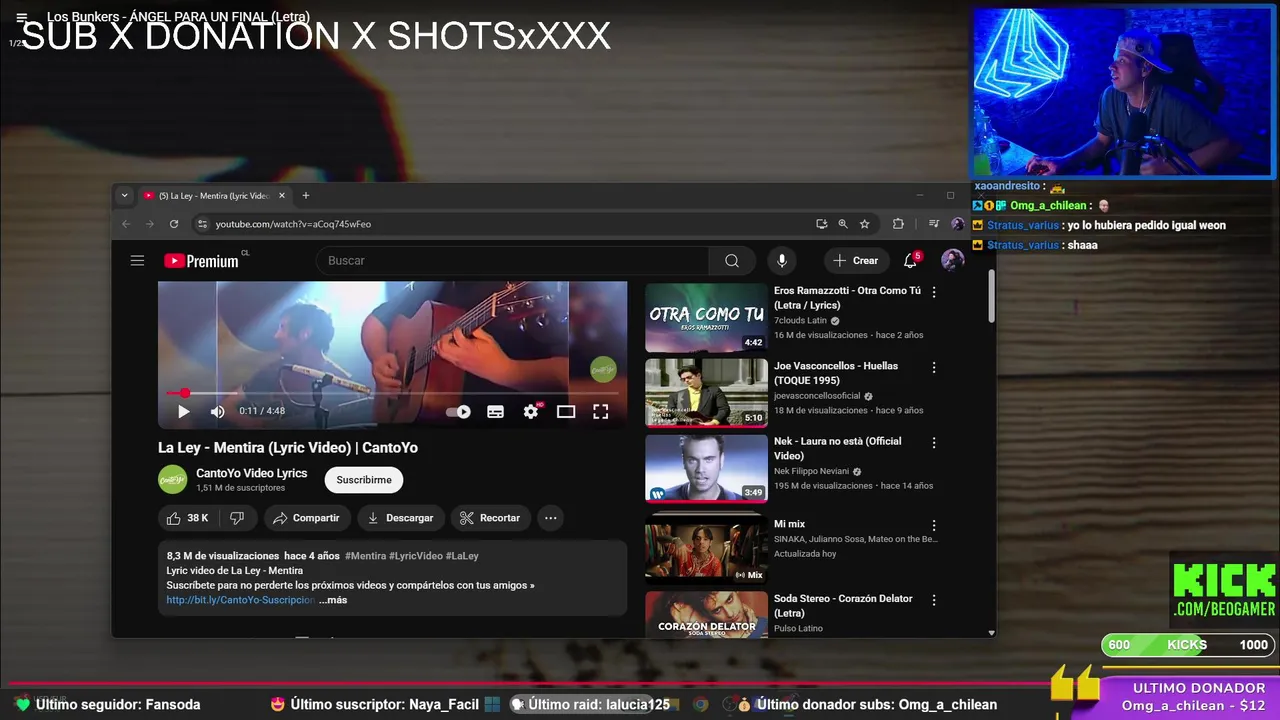The image size is (1280, 720).
Task: Click the 7clouds Latin channel name
Action: (800, 321)
